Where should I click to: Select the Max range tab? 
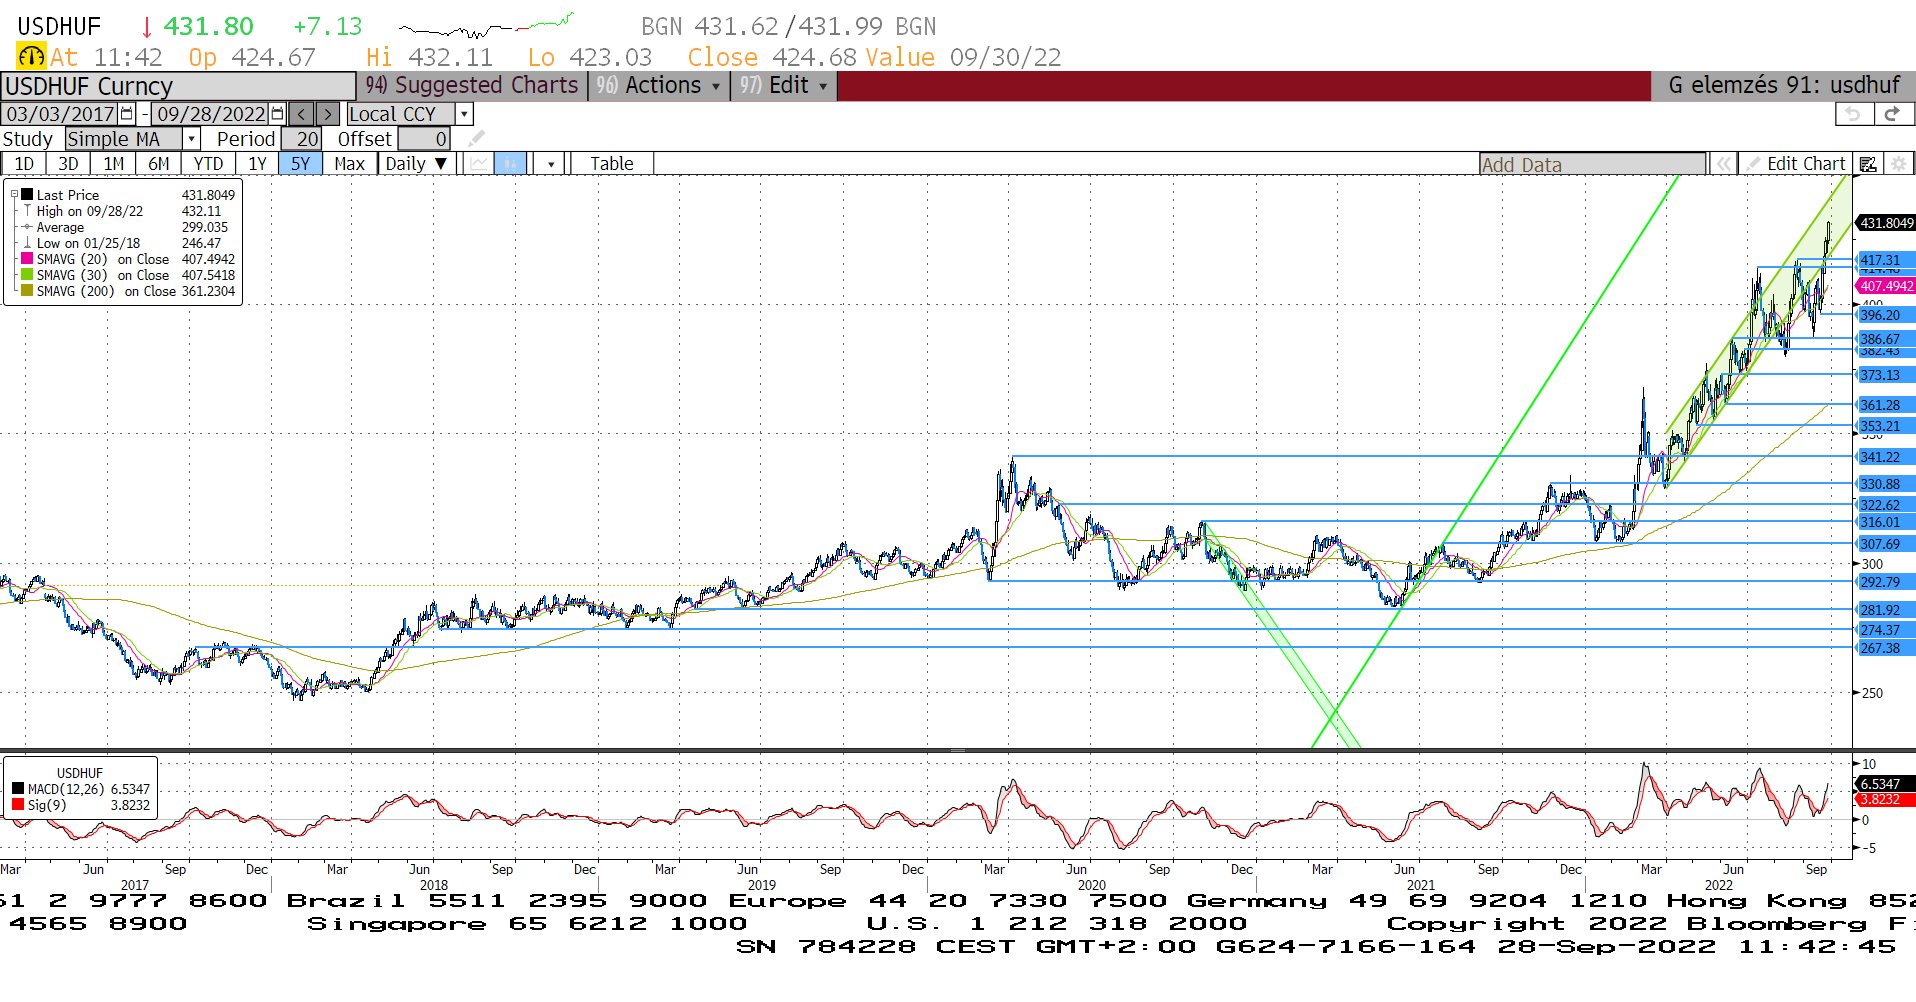tap(349, 164)
